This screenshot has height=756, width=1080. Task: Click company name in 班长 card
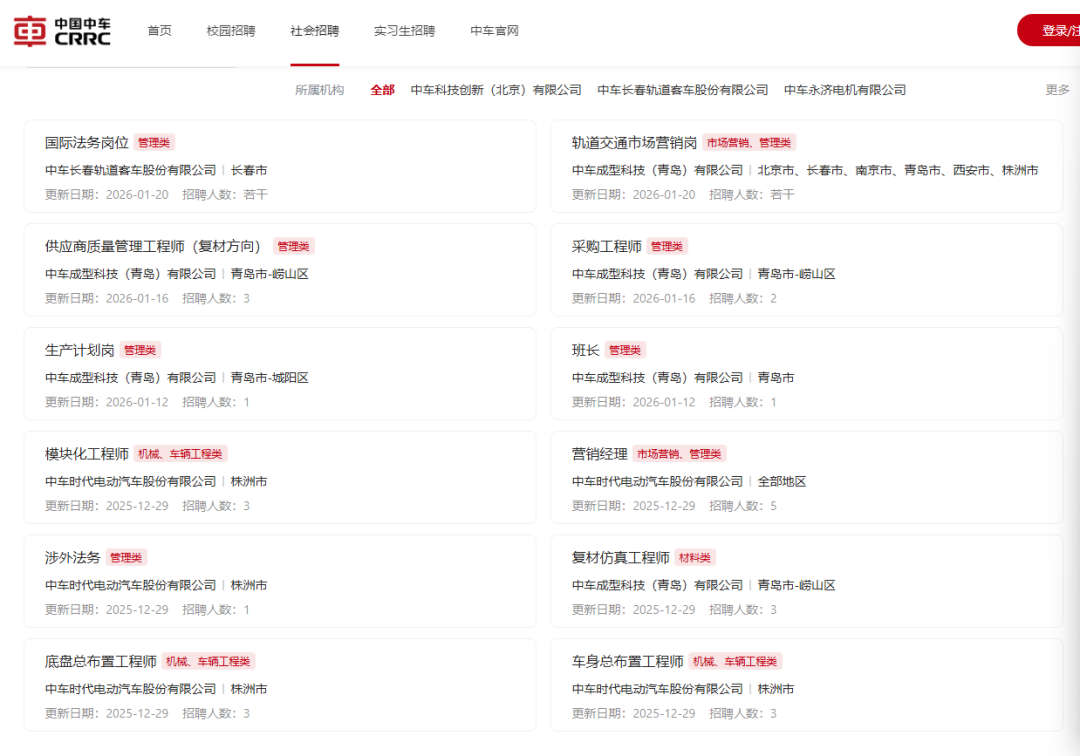click(657, 378)
